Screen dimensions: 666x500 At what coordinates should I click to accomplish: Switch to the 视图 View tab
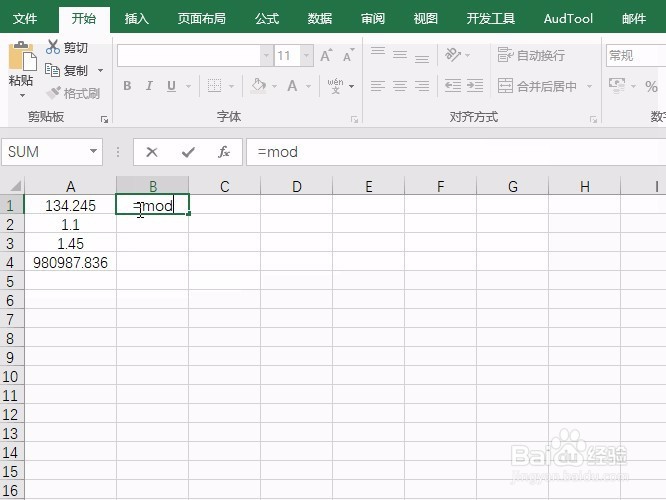[x=426, y=19]
